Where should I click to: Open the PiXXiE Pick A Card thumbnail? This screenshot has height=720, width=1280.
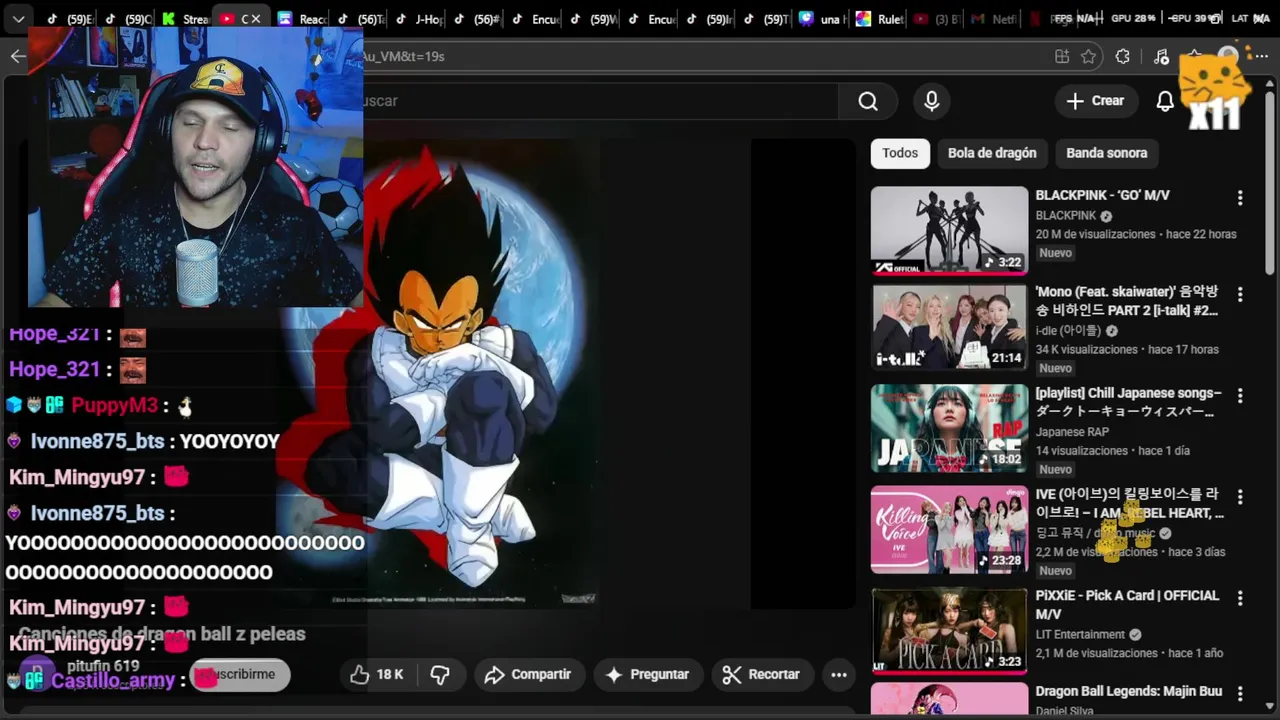(949, 631)
